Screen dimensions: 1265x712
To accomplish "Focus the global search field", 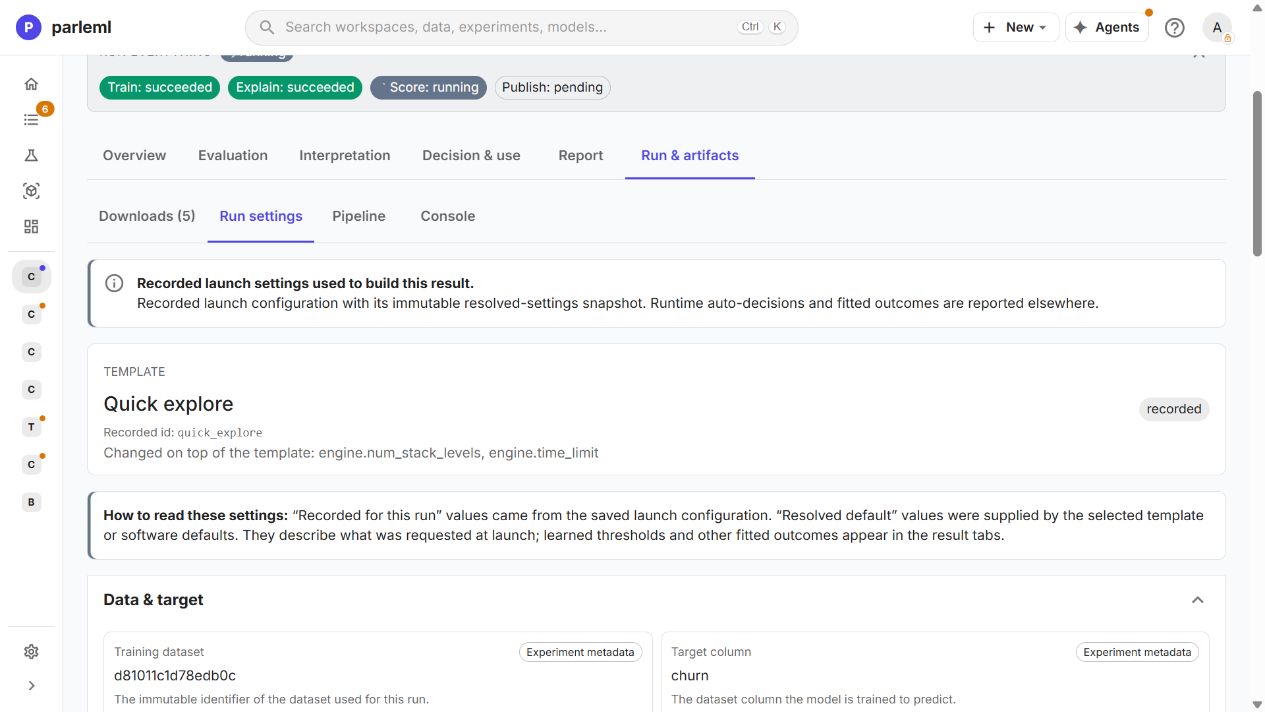I will (521, 27).
